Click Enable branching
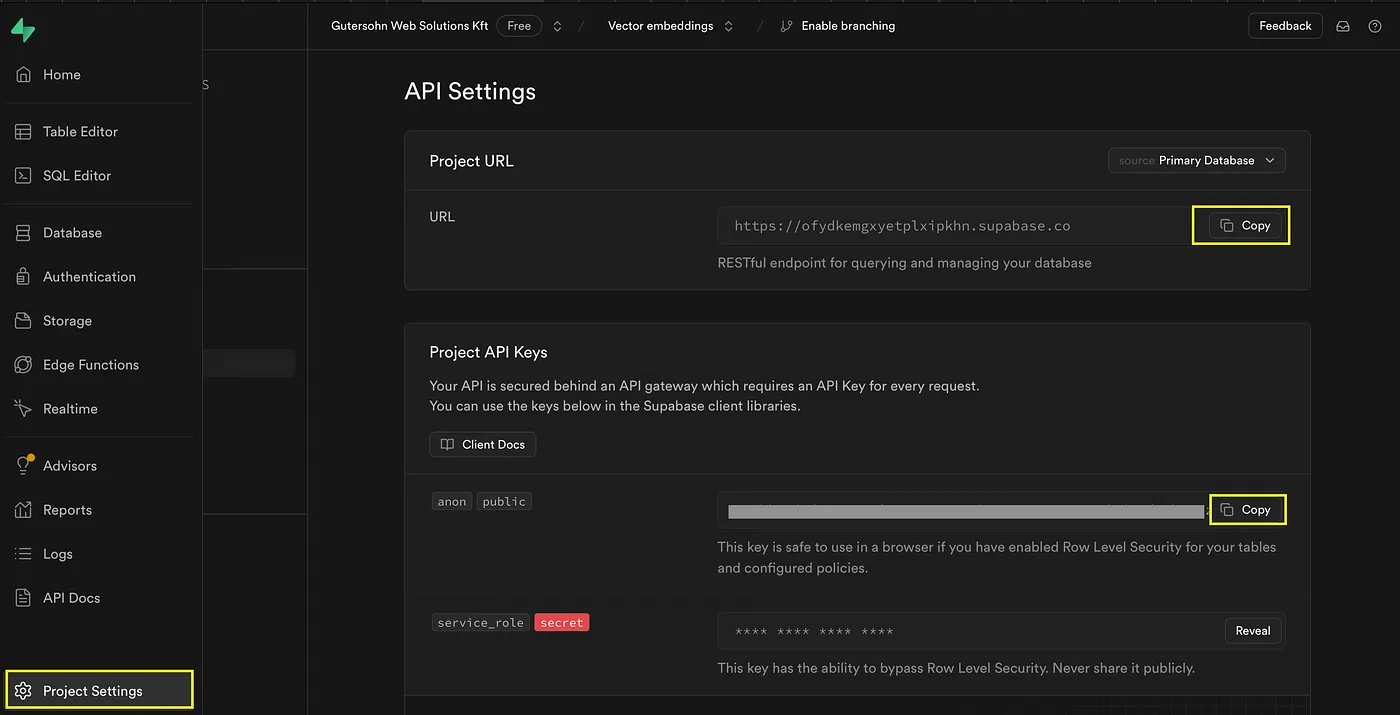1400x715 pixels. point(837,26)
